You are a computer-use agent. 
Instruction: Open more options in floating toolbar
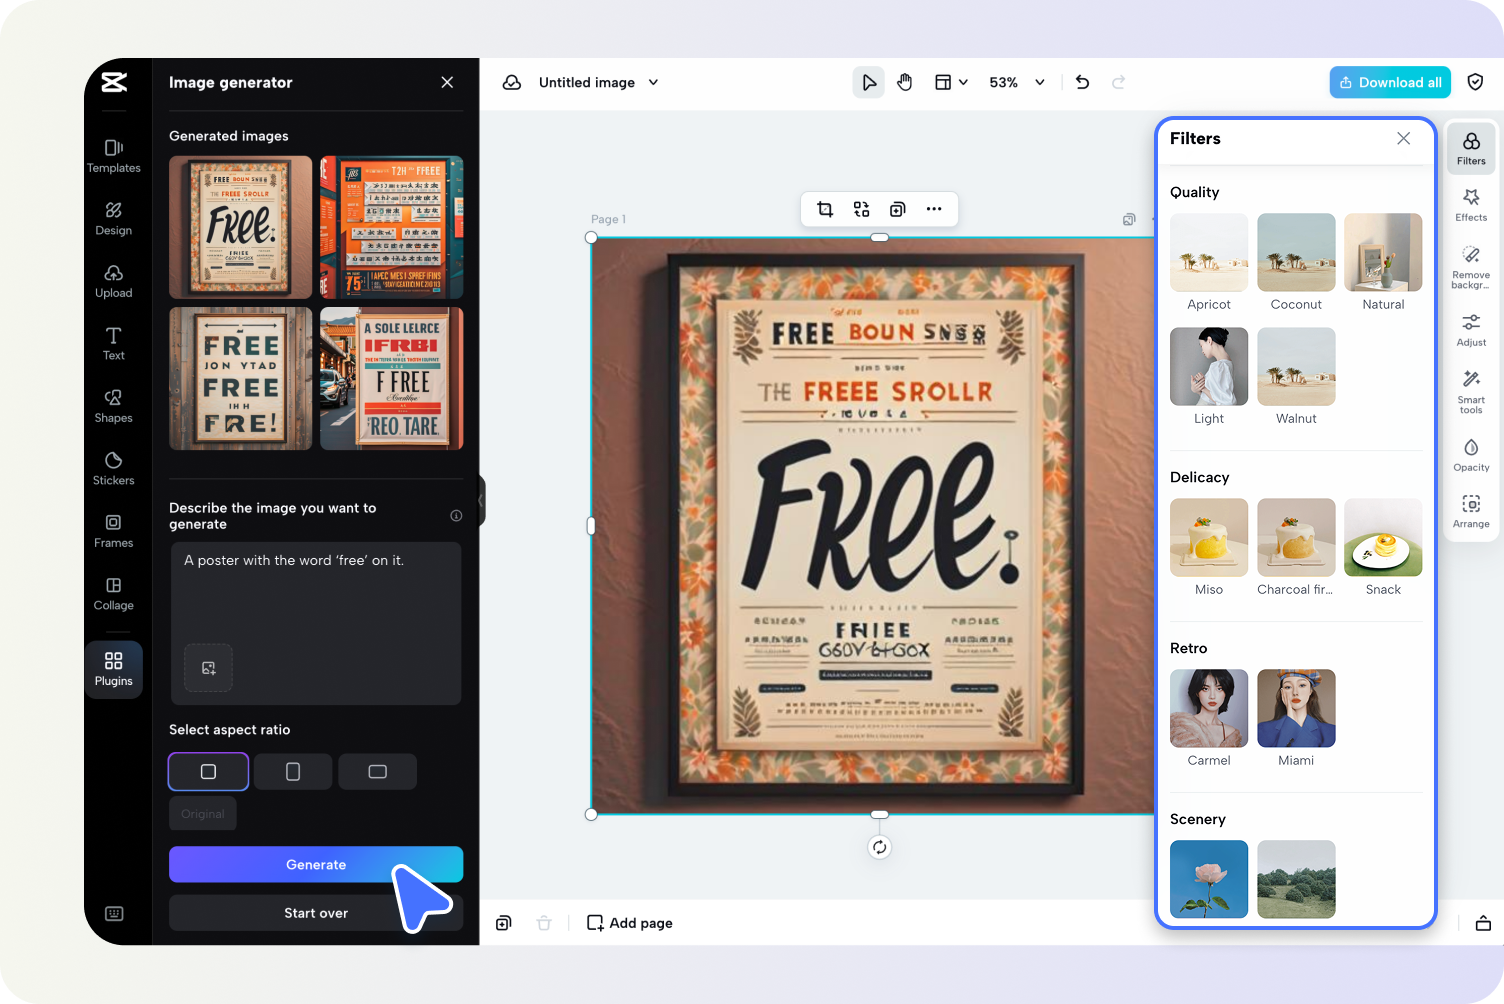tap(934, 209)
